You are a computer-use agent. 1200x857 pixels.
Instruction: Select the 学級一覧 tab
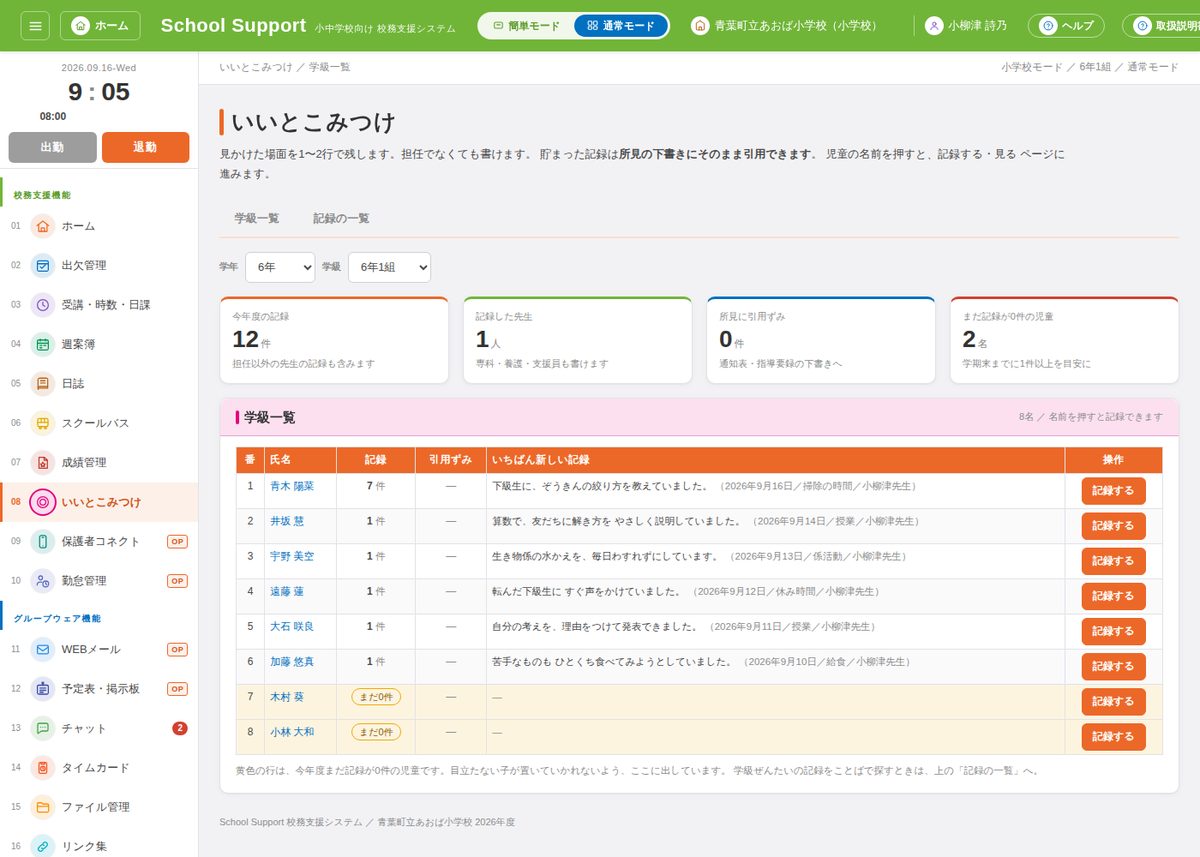tap(257, 218)
